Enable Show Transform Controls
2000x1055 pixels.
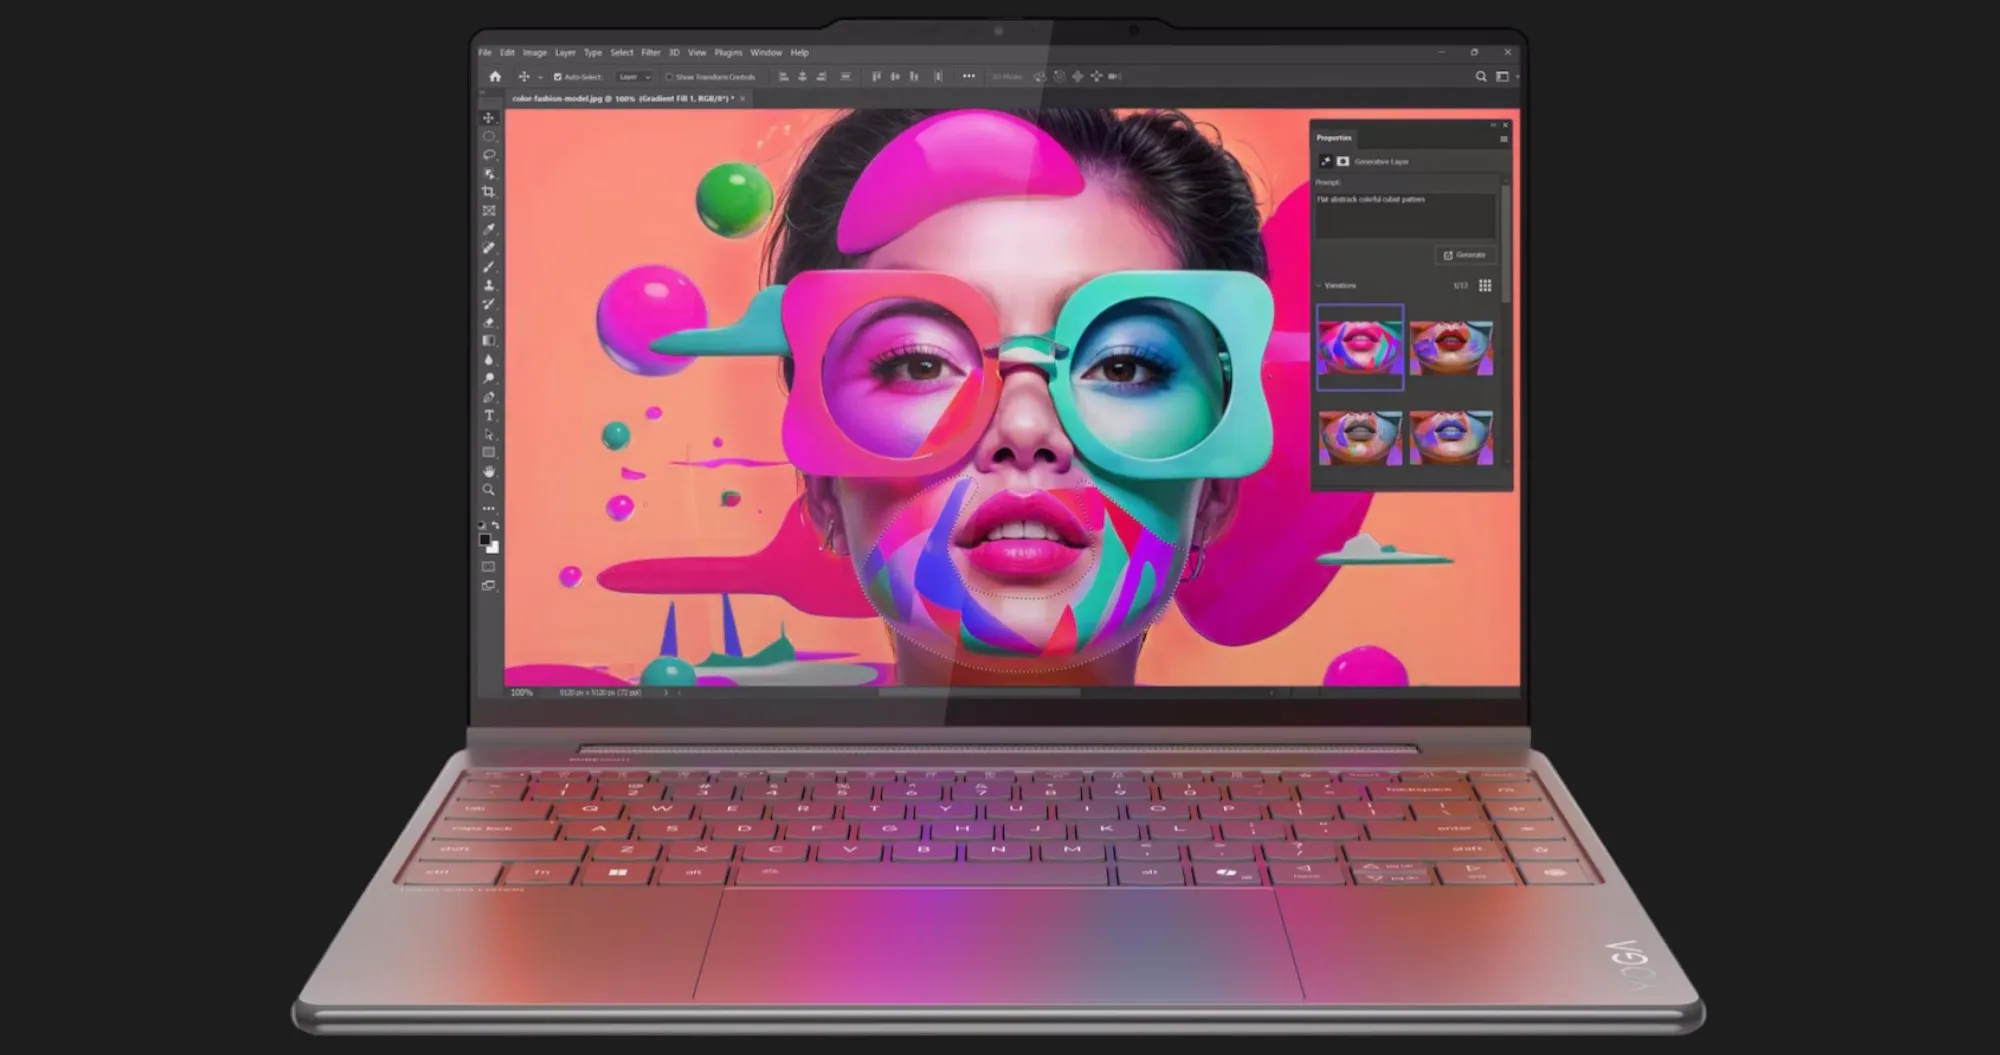click(670, 77)
